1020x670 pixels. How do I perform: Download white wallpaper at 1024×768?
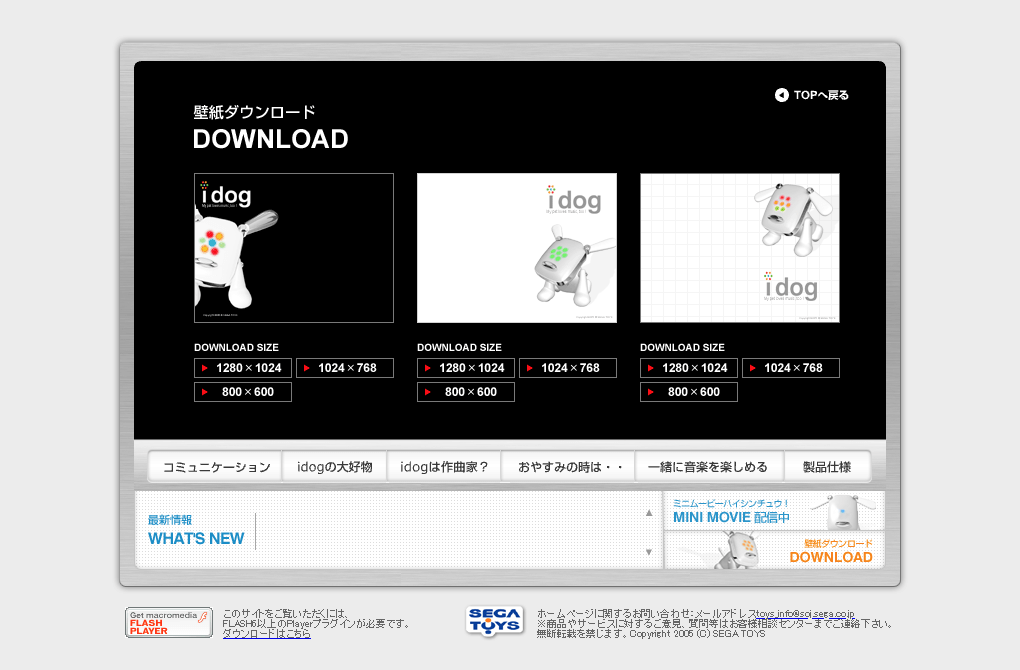coord(568,368)
